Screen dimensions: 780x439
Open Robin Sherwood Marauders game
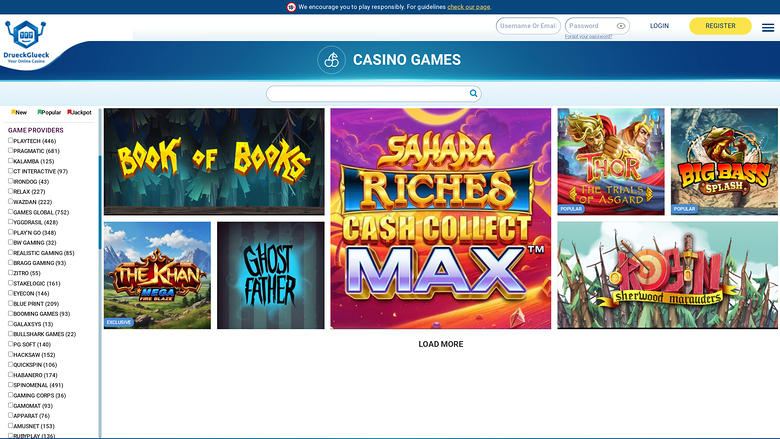click(668, 275)
